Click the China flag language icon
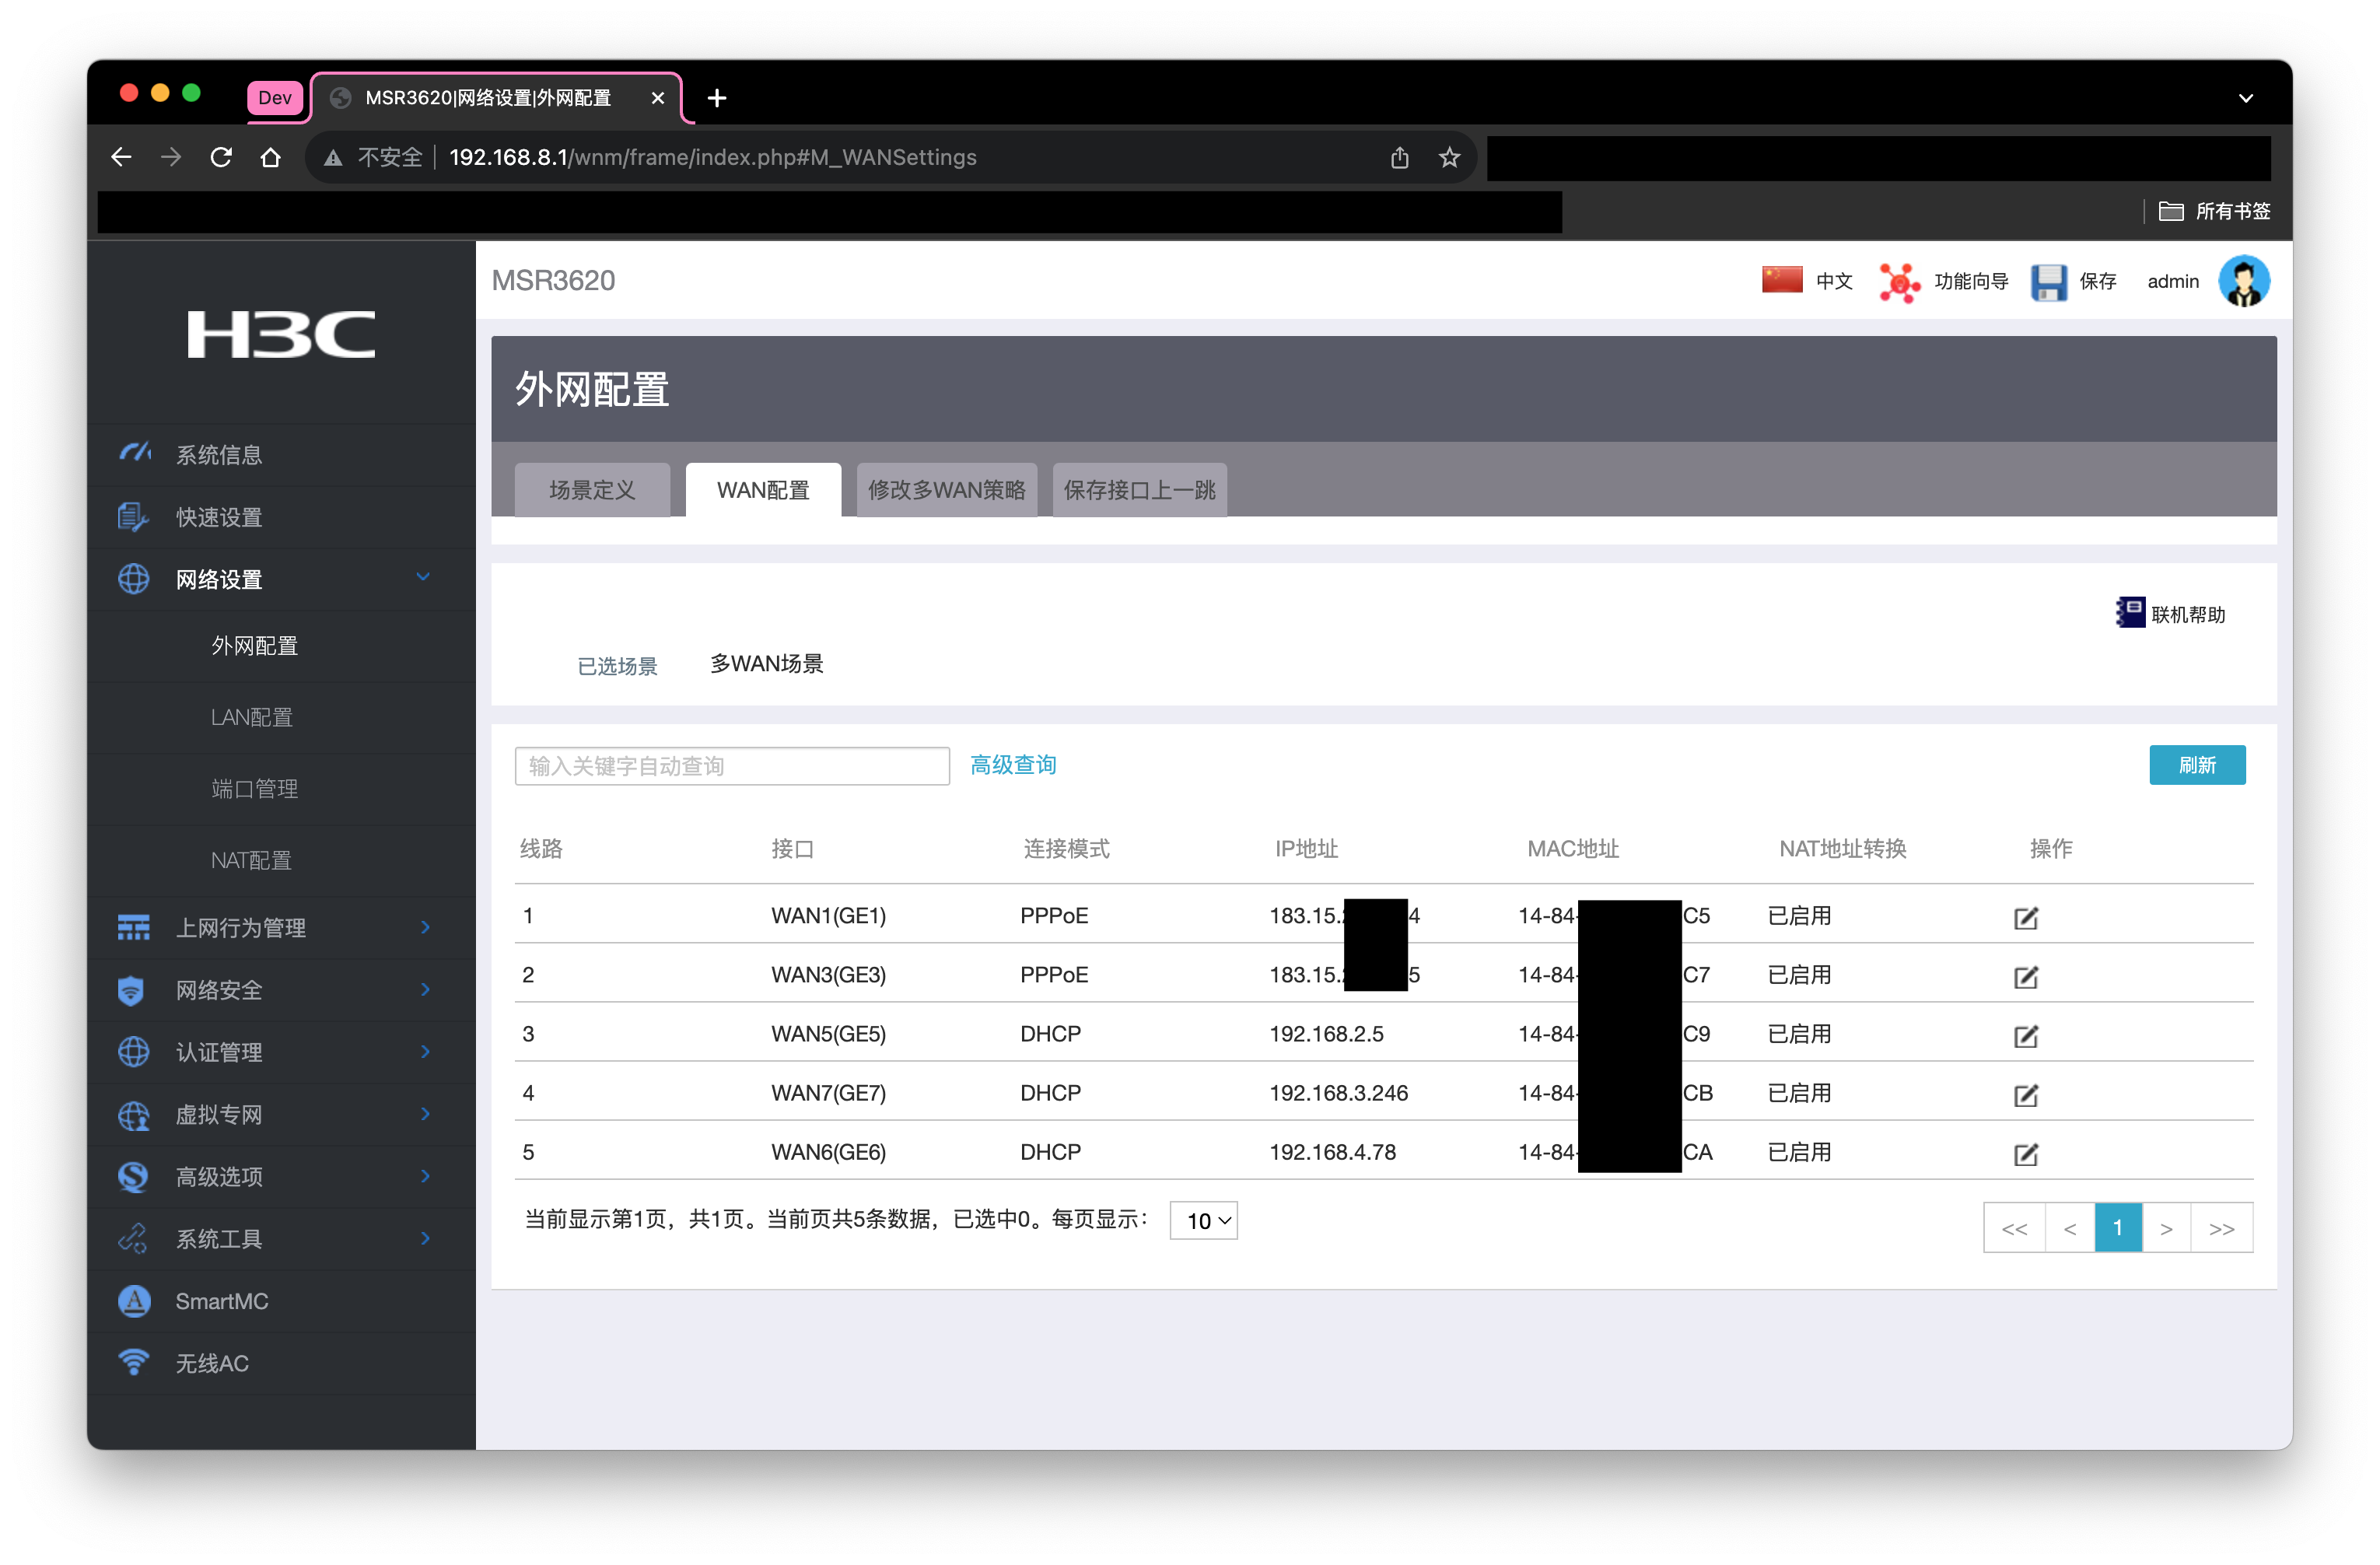2380x1565 pixels. click(1782, 280)
